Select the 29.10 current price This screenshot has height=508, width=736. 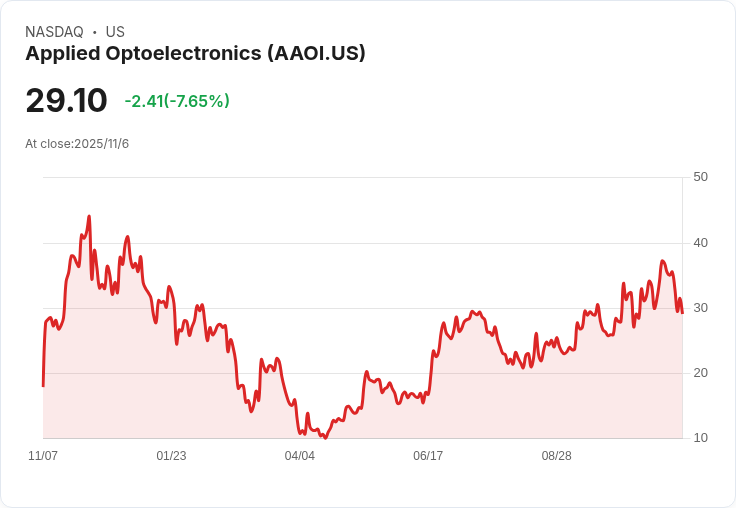[66, 100]
